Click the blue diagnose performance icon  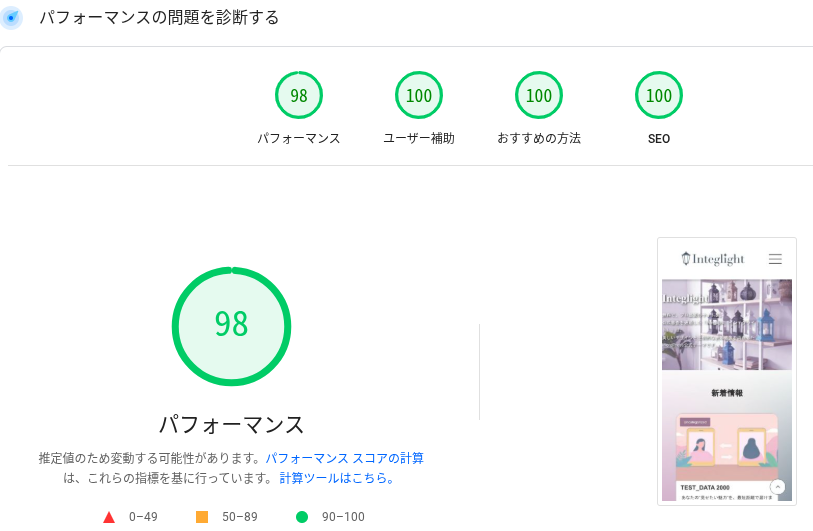[11, 18]
